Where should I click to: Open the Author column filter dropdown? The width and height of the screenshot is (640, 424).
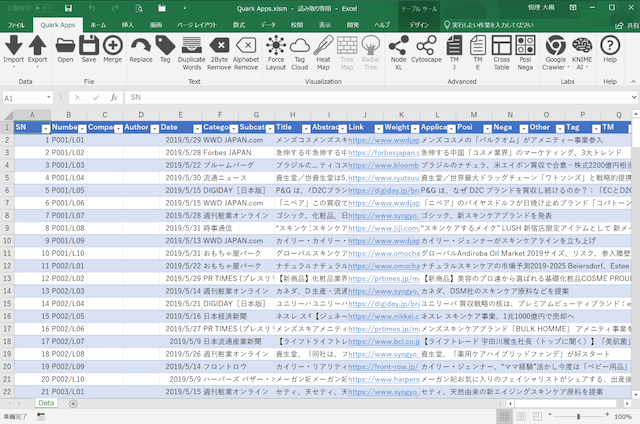155,129
